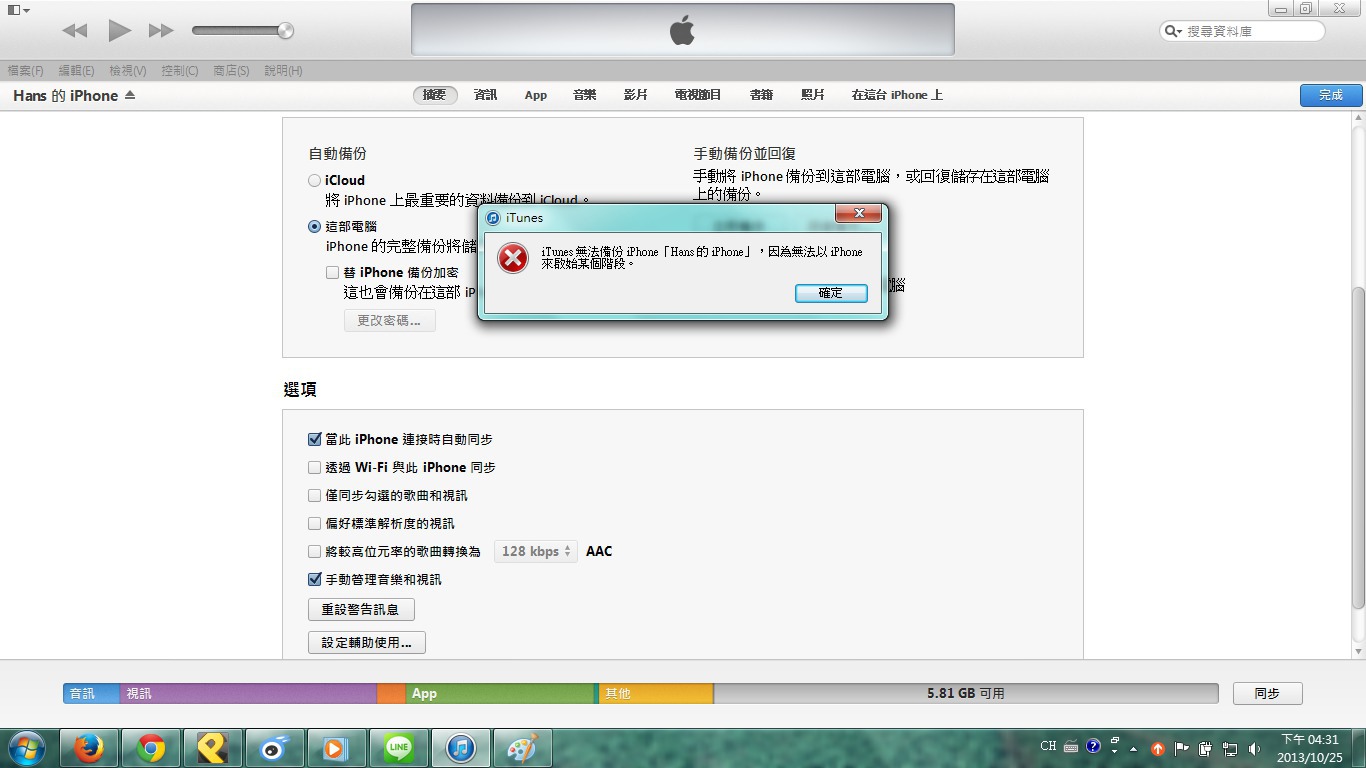Viewport: 1366px width, 768px height.
Task: Click the 重設警告訊息 button
Action: coord(361,609)
